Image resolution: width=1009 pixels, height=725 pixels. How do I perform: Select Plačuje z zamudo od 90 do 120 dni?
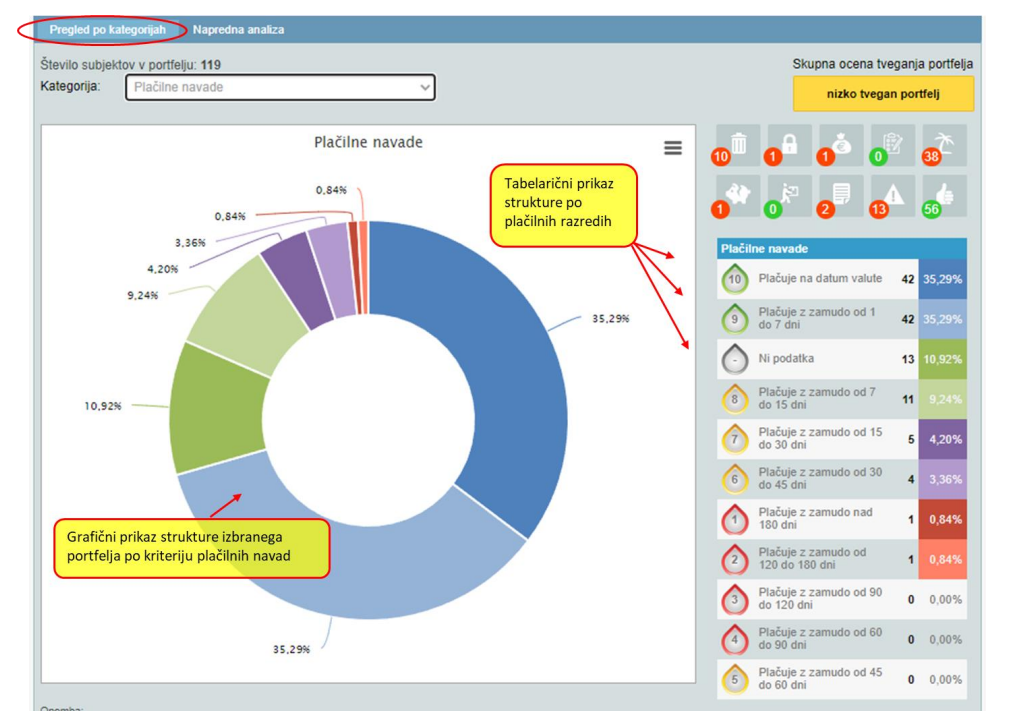820,599
